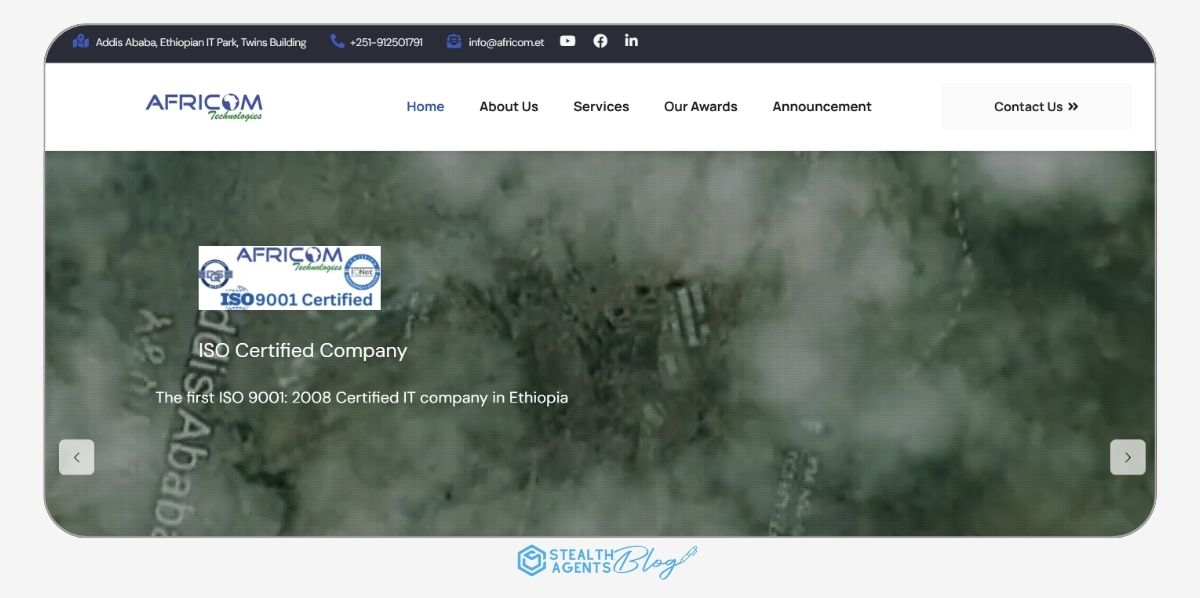Click the Africom Technologies header logo

point(204,106)
